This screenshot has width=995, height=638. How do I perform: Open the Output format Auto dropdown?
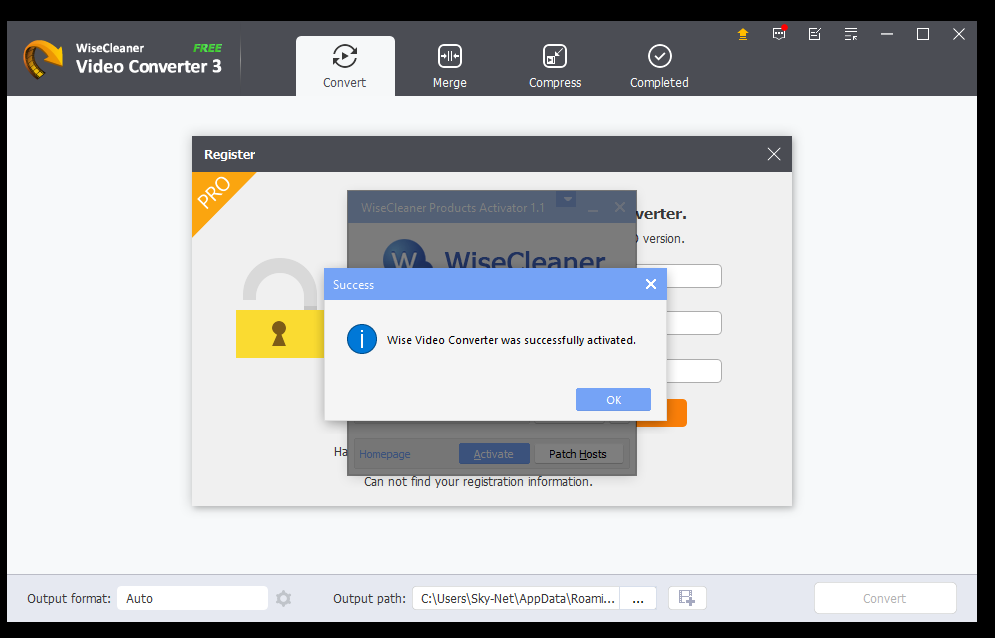pyautogui.click(x=192, y=598)
